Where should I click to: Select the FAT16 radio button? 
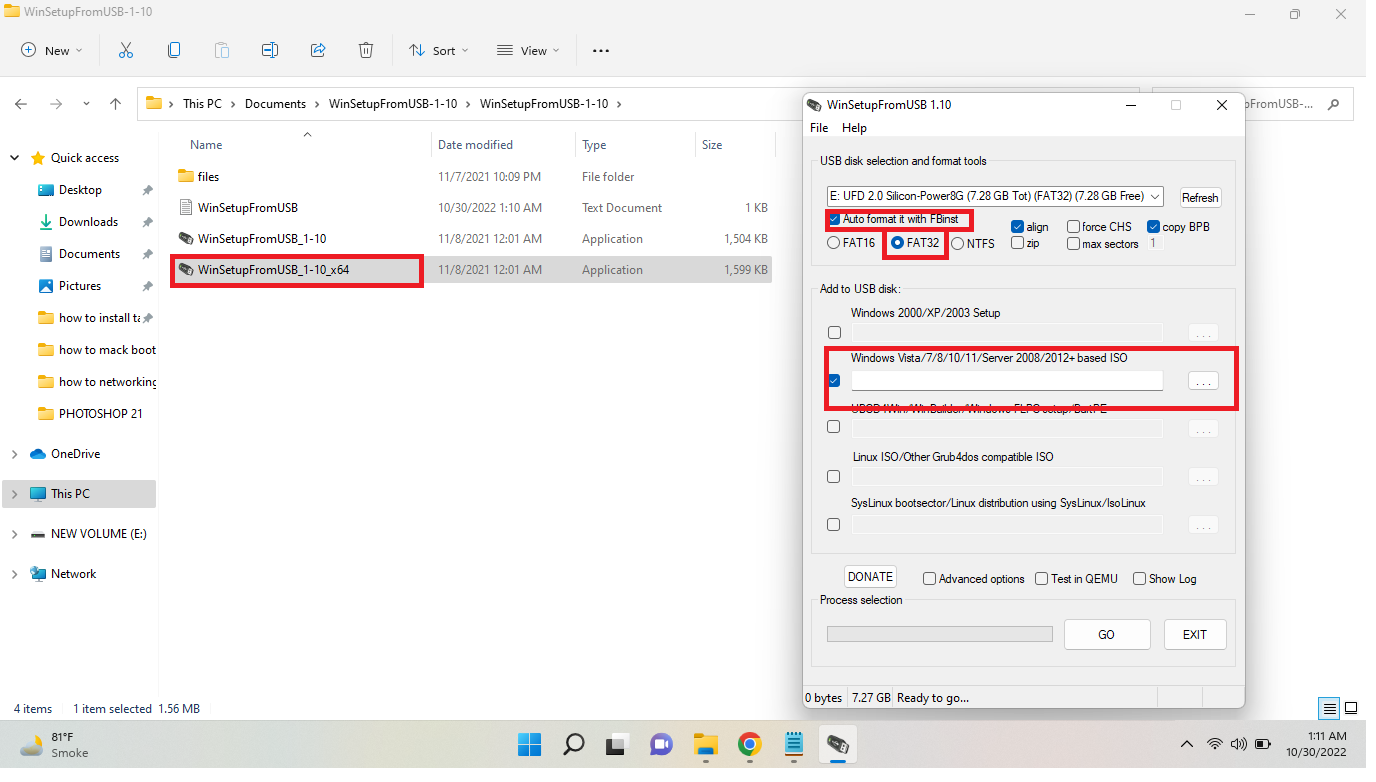[834, 243]
